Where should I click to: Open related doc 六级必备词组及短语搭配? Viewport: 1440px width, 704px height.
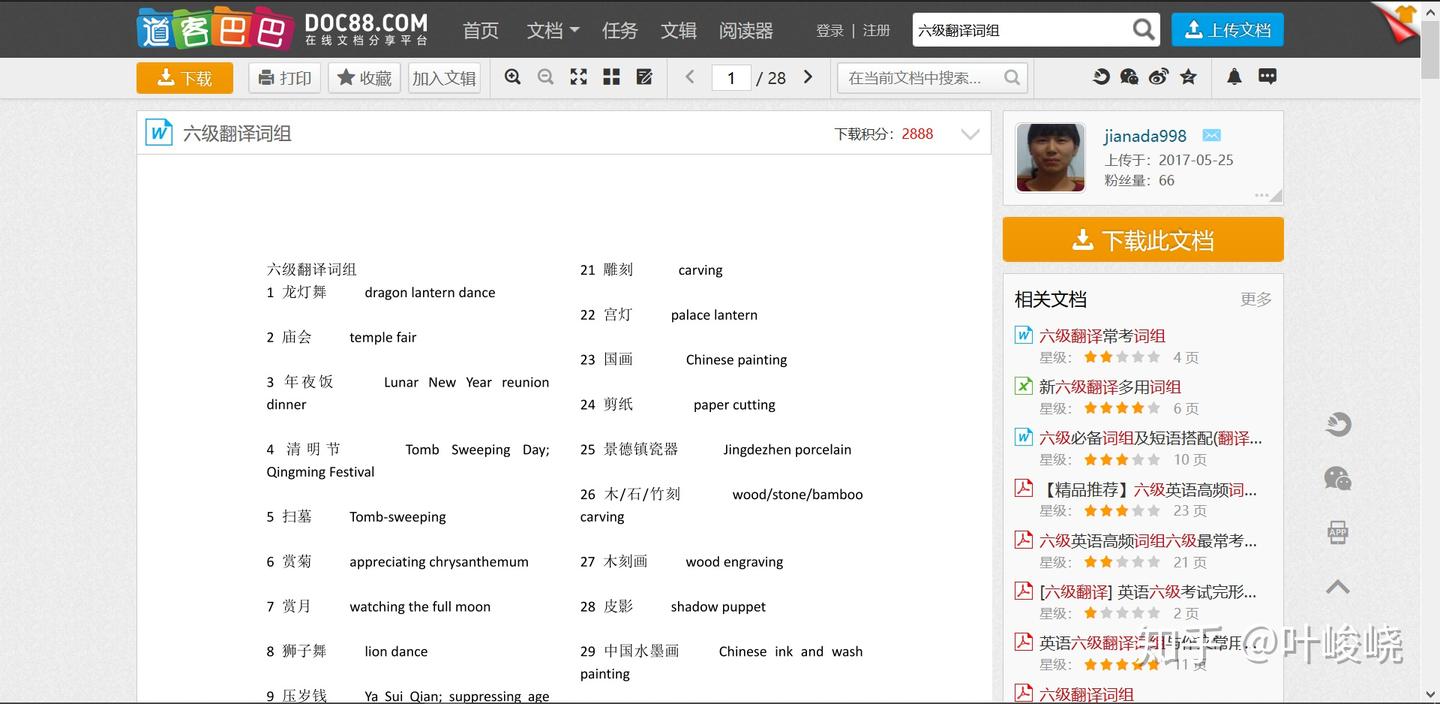click(1151, 438)
